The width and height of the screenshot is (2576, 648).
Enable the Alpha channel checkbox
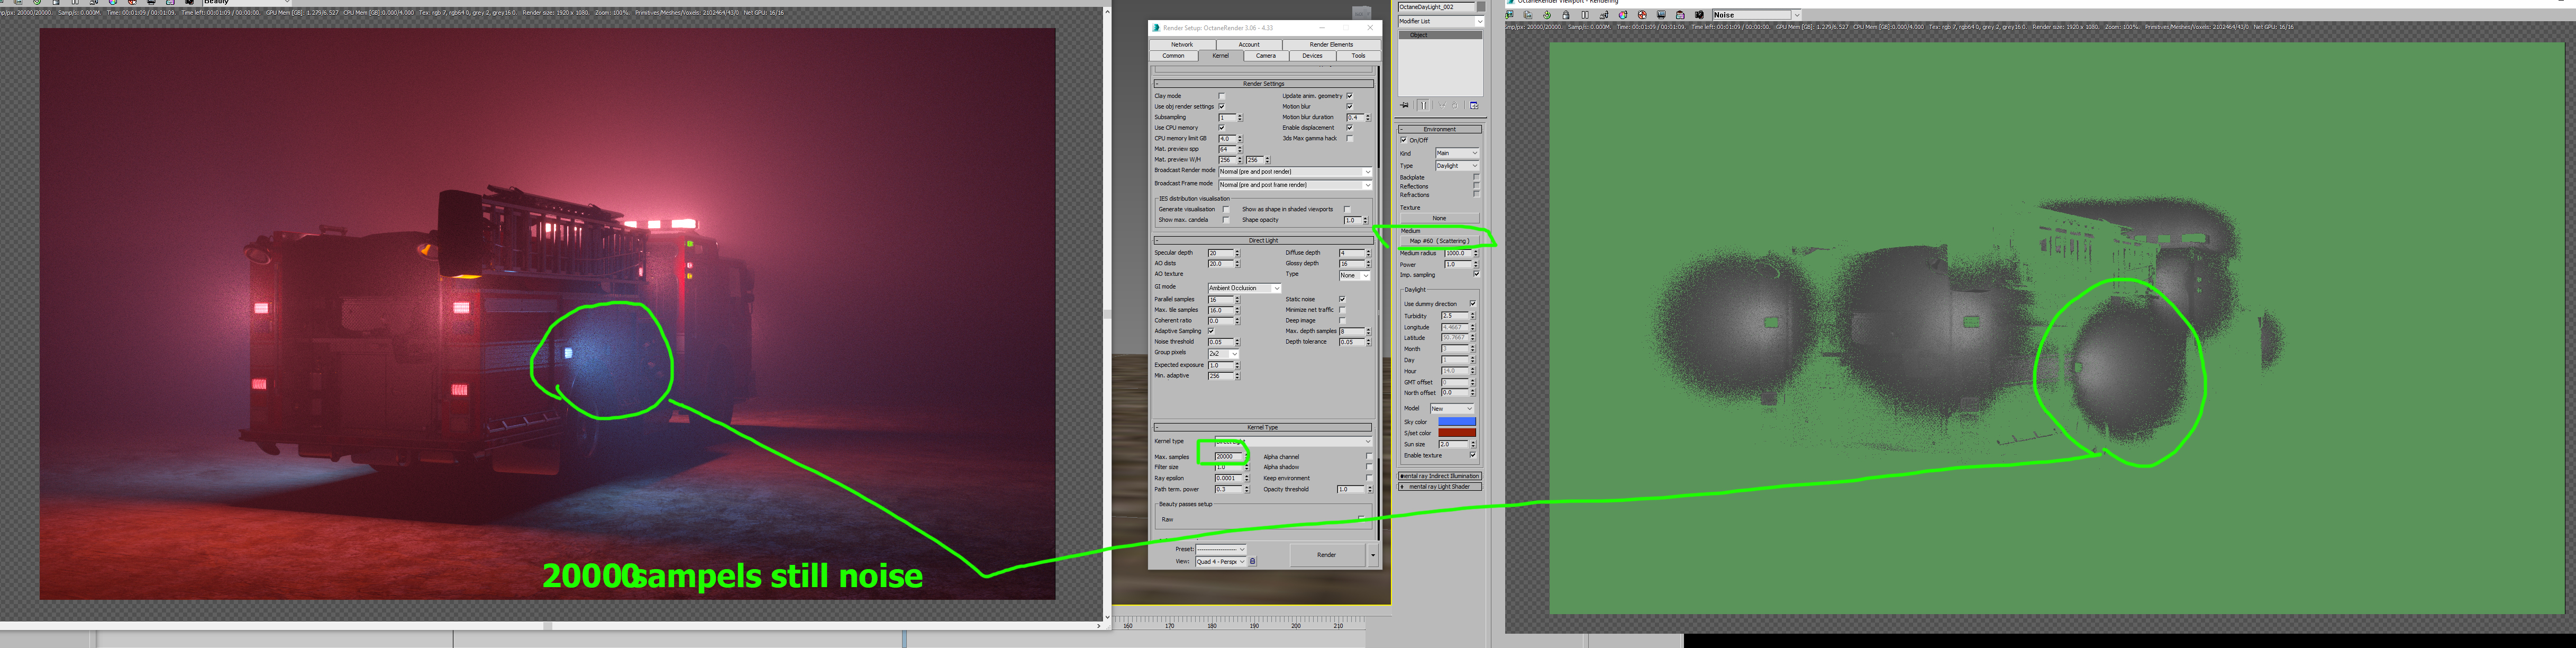click(1369, 457)
